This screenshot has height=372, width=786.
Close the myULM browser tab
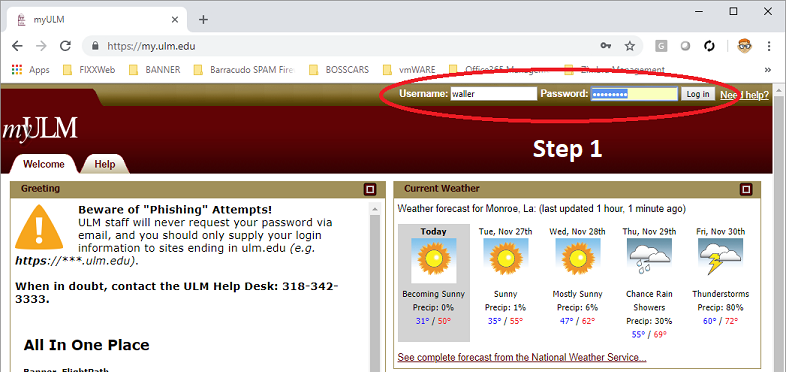click(175, 20)
